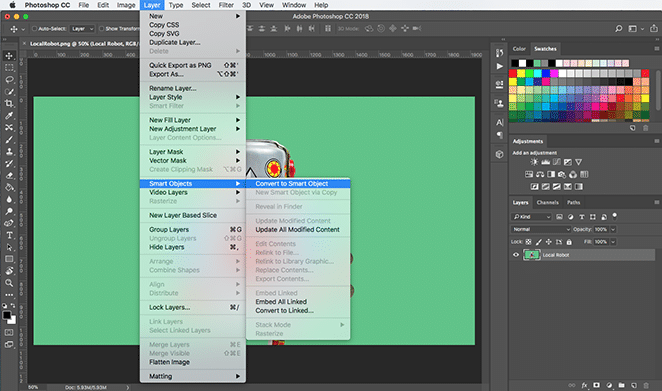Choose Flatten Image
662x391 pixels.
point(193,362)
